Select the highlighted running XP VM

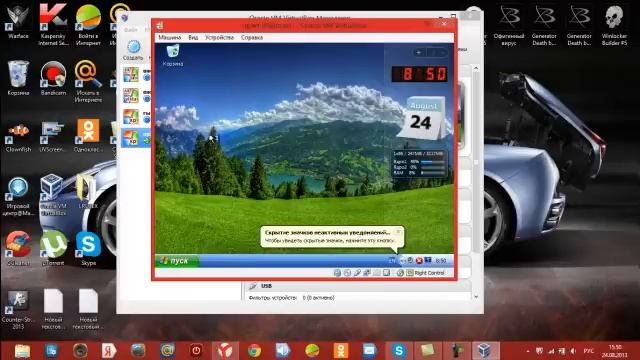[136, 138]
